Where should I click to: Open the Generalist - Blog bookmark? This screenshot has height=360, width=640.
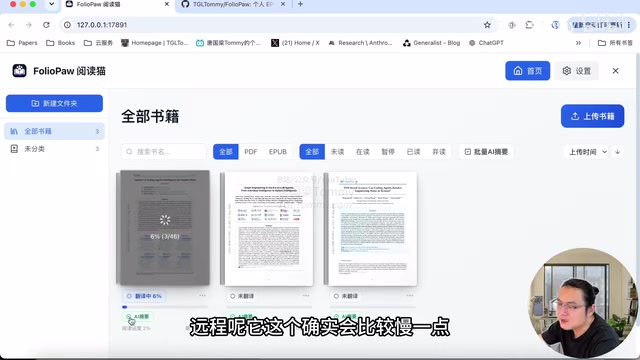(431, 43)
